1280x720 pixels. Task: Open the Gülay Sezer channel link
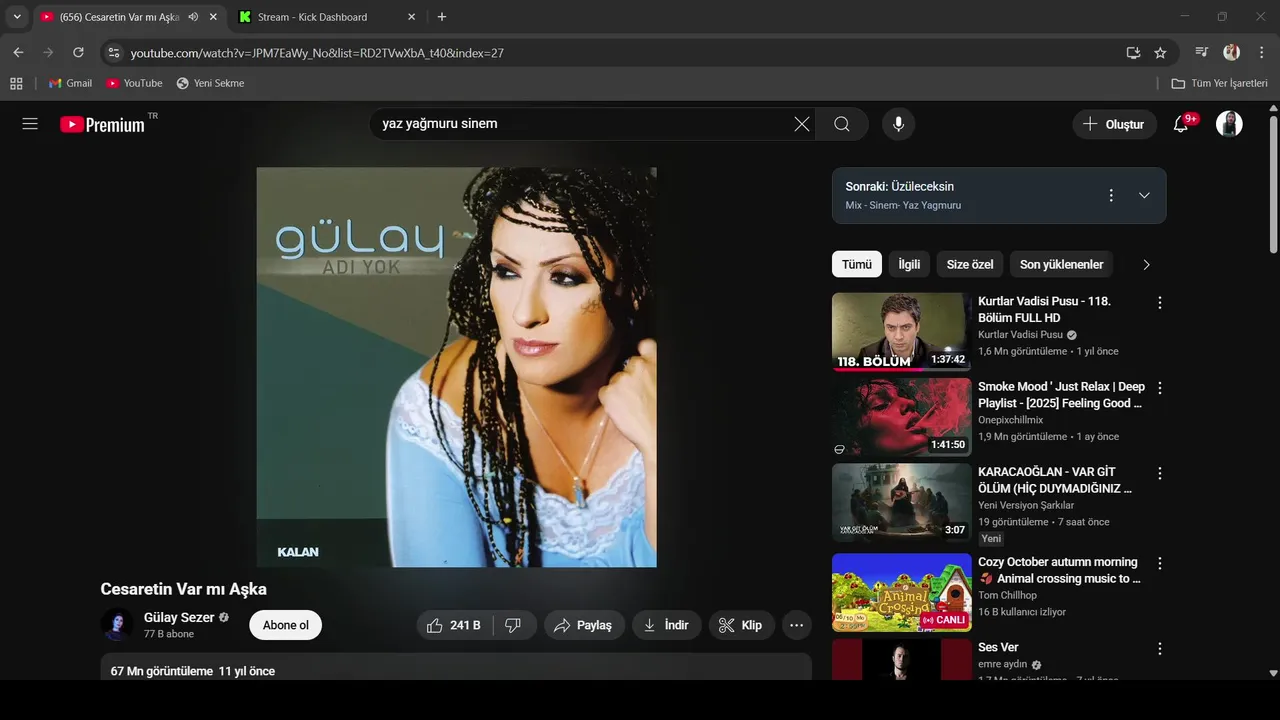[179, 617]
